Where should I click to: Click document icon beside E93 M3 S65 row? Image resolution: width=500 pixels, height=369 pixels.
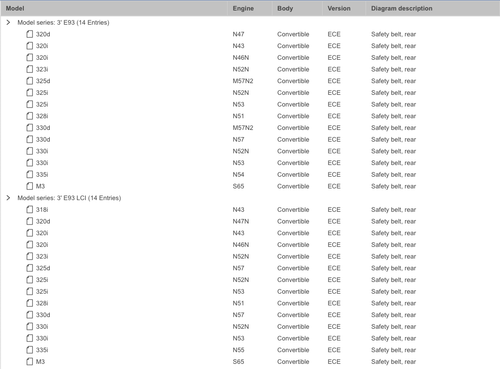(x=30, y=186)
